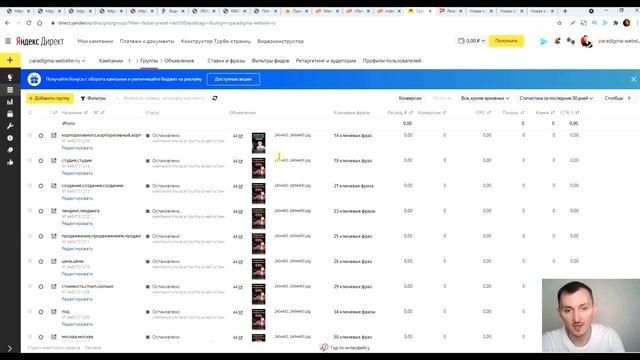Open Статистика за последние 30 дней dropdown
The image size is (640, 360).
tap(556, 98)
